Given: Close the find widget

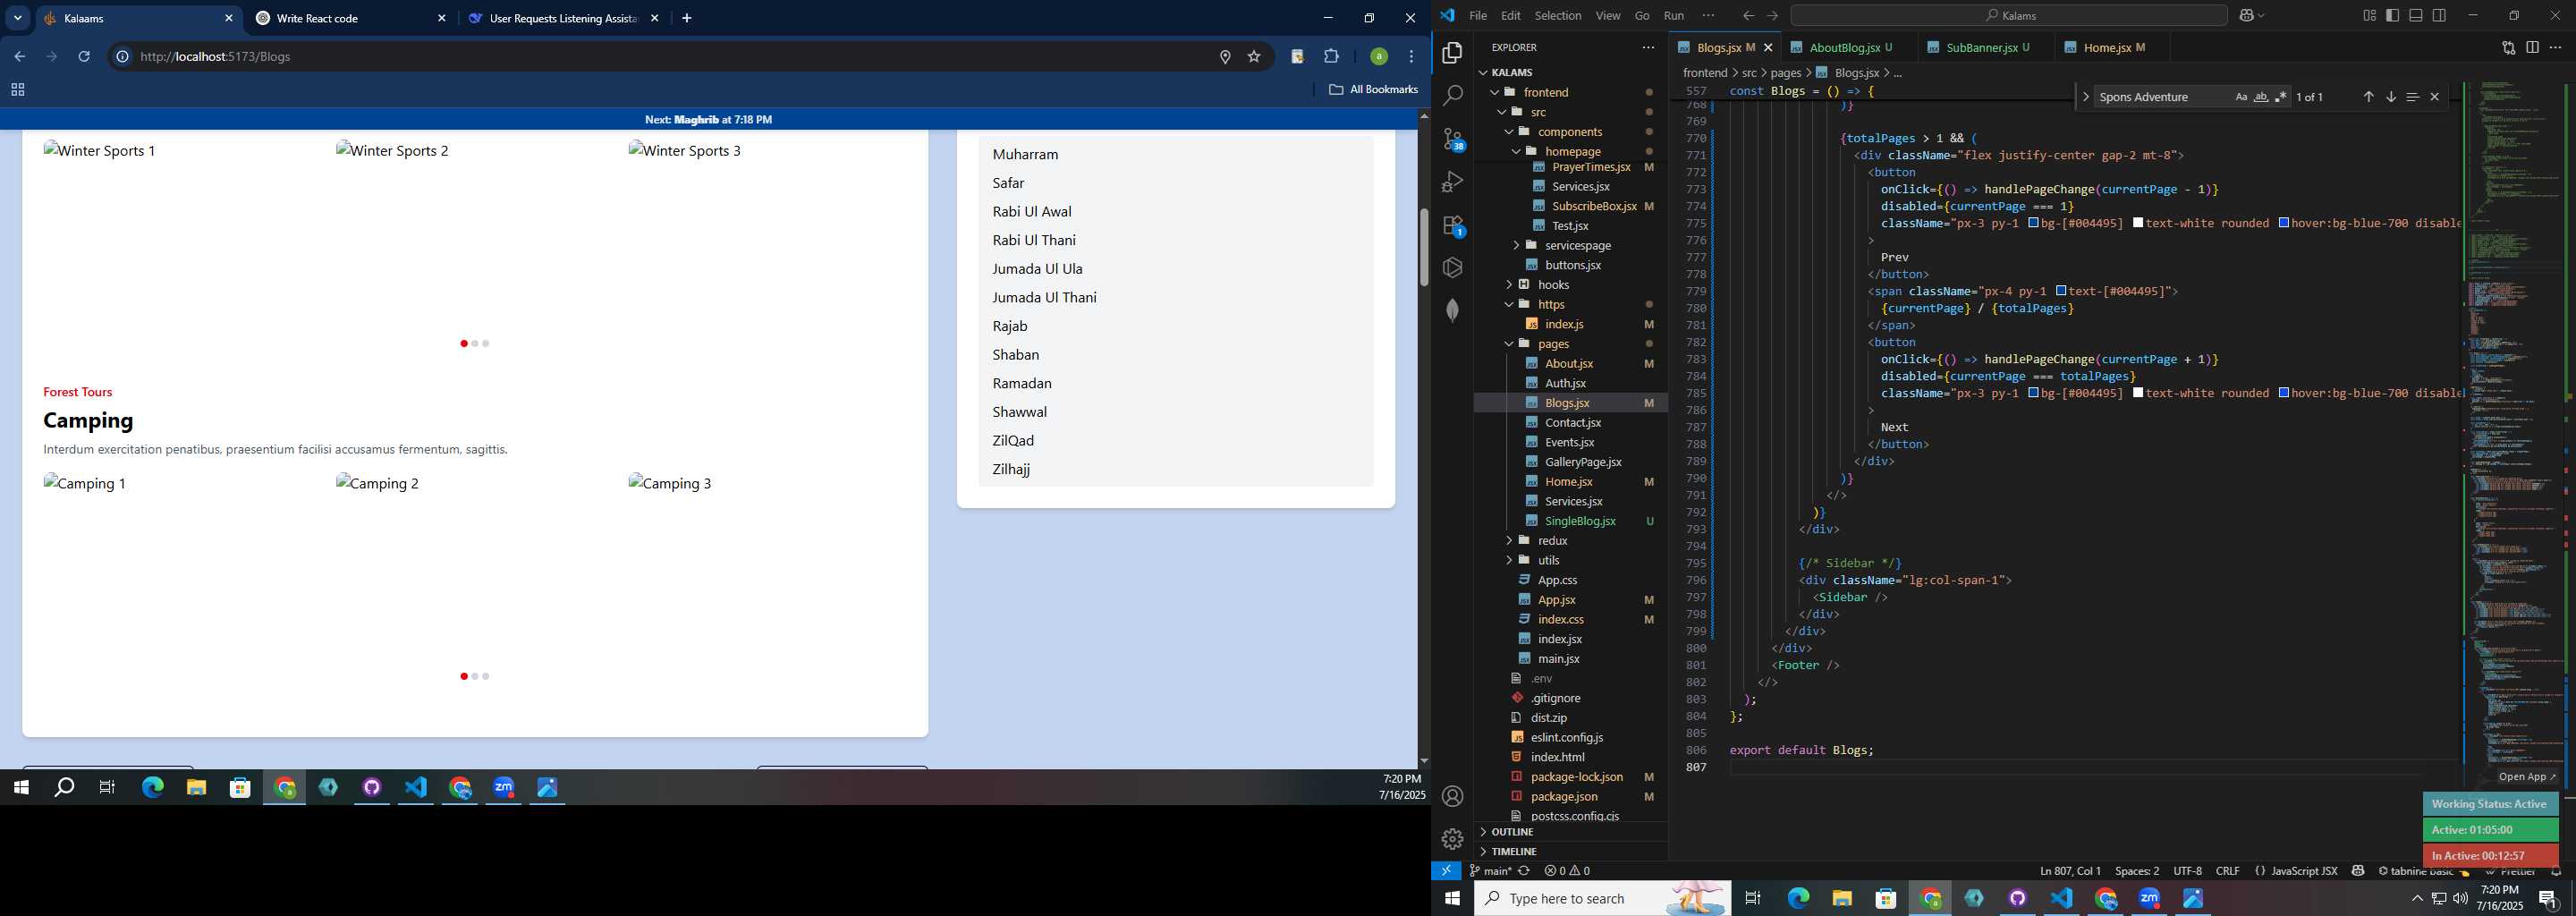Looking at the screenshot, I should click(x=2435, y=97).
